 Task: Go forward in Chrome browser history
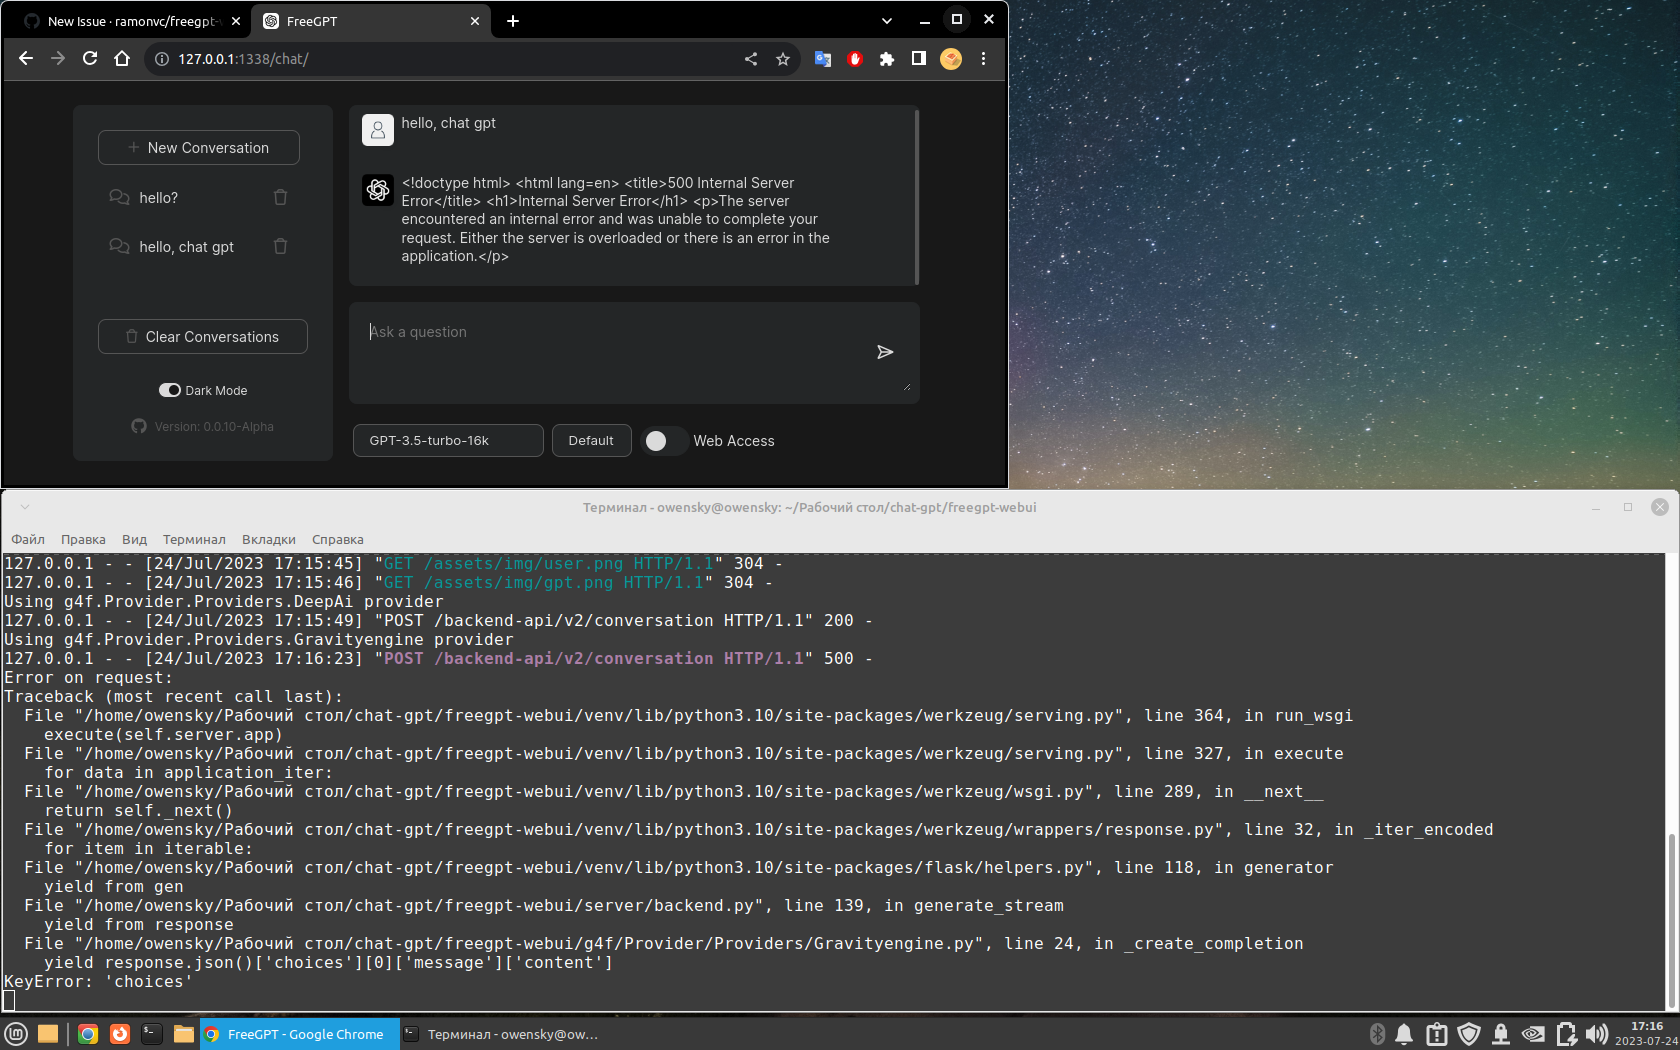(58, 59)
